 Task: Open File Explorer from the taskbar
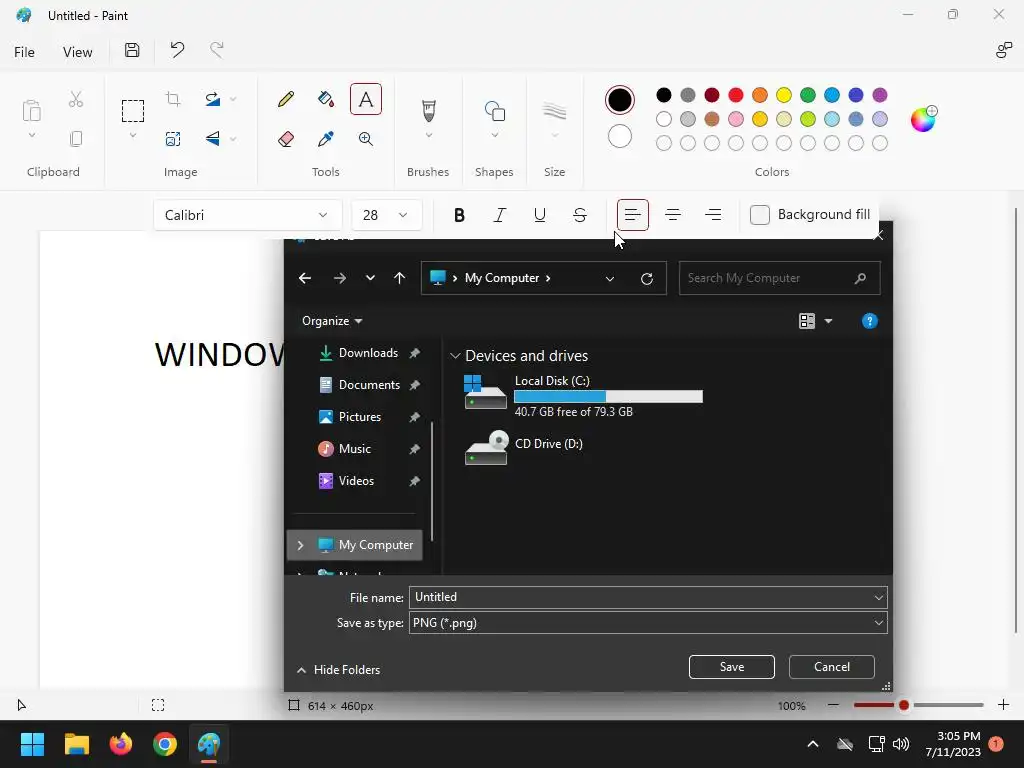pyautogui.click(x=76, y=744)
